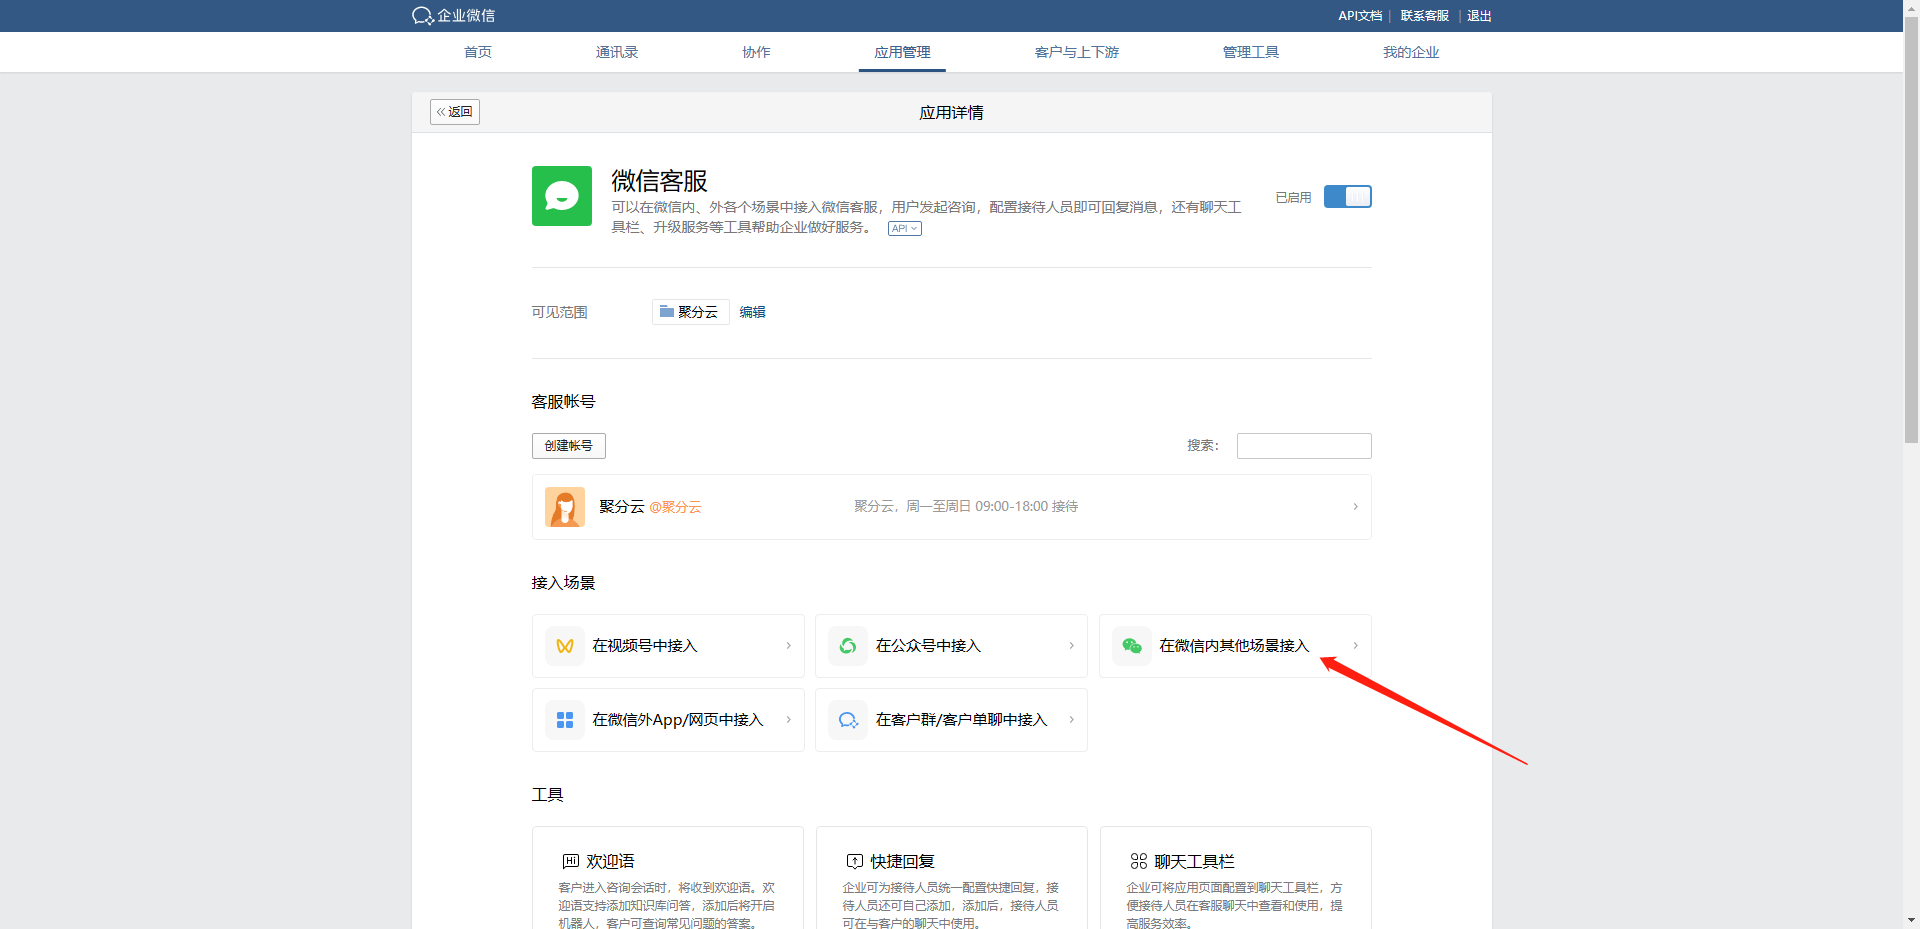The image size is (1920, 929).
Task: Click the 返回 back button
Action: pos(455,112)
